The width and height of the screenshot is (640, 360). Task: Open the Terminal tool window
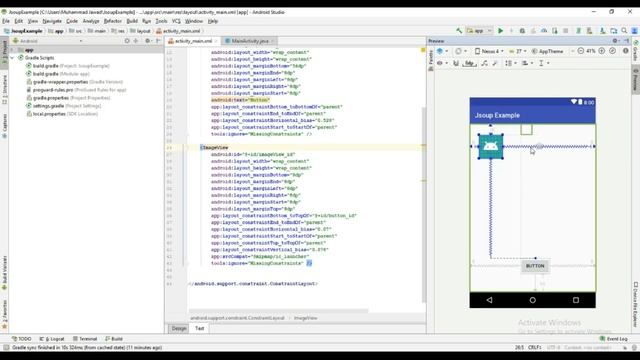(85, 339)
